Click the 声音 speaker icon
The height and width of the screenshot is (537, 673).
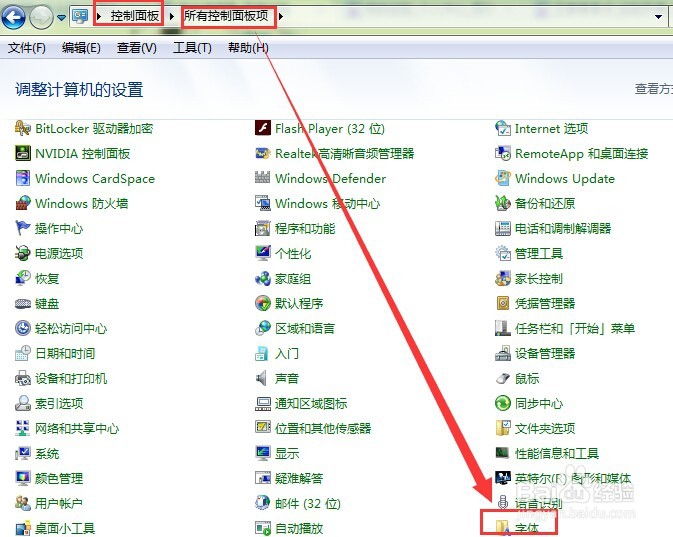tap(263, 378)
